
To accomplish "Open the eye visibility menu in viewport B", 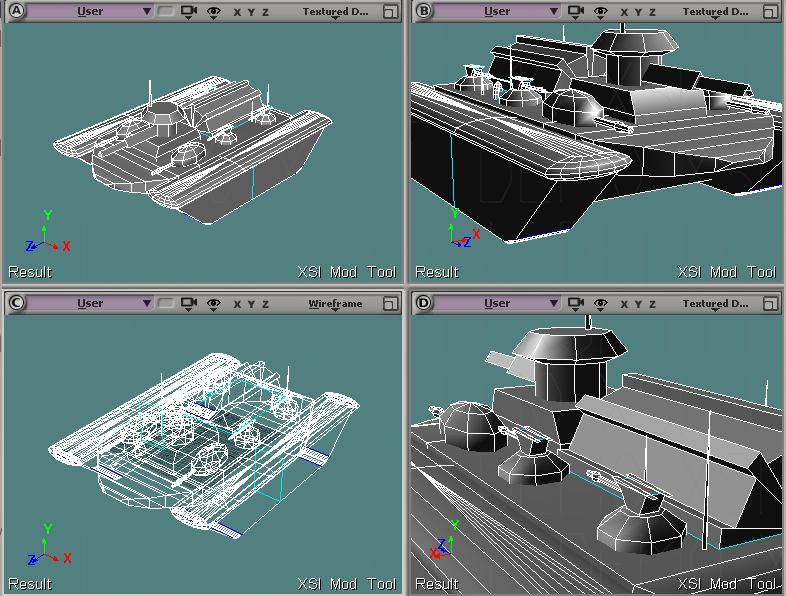I will point(601,12).
